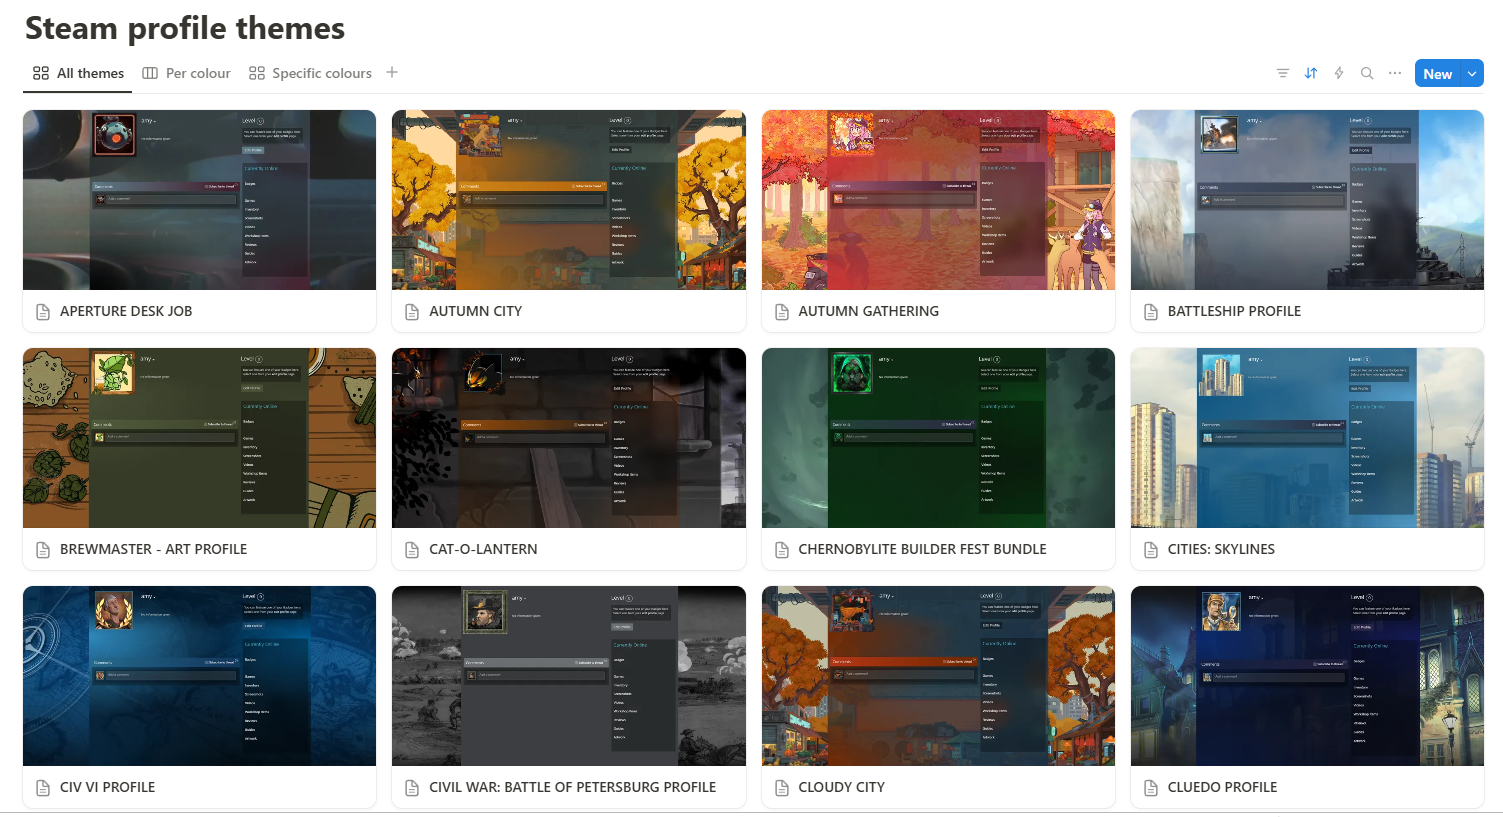1503x817 pixels.
Task: Click the title text BREWMASTER - ART PROFILE
Action: pyautogui.click(x=153, y=549)
